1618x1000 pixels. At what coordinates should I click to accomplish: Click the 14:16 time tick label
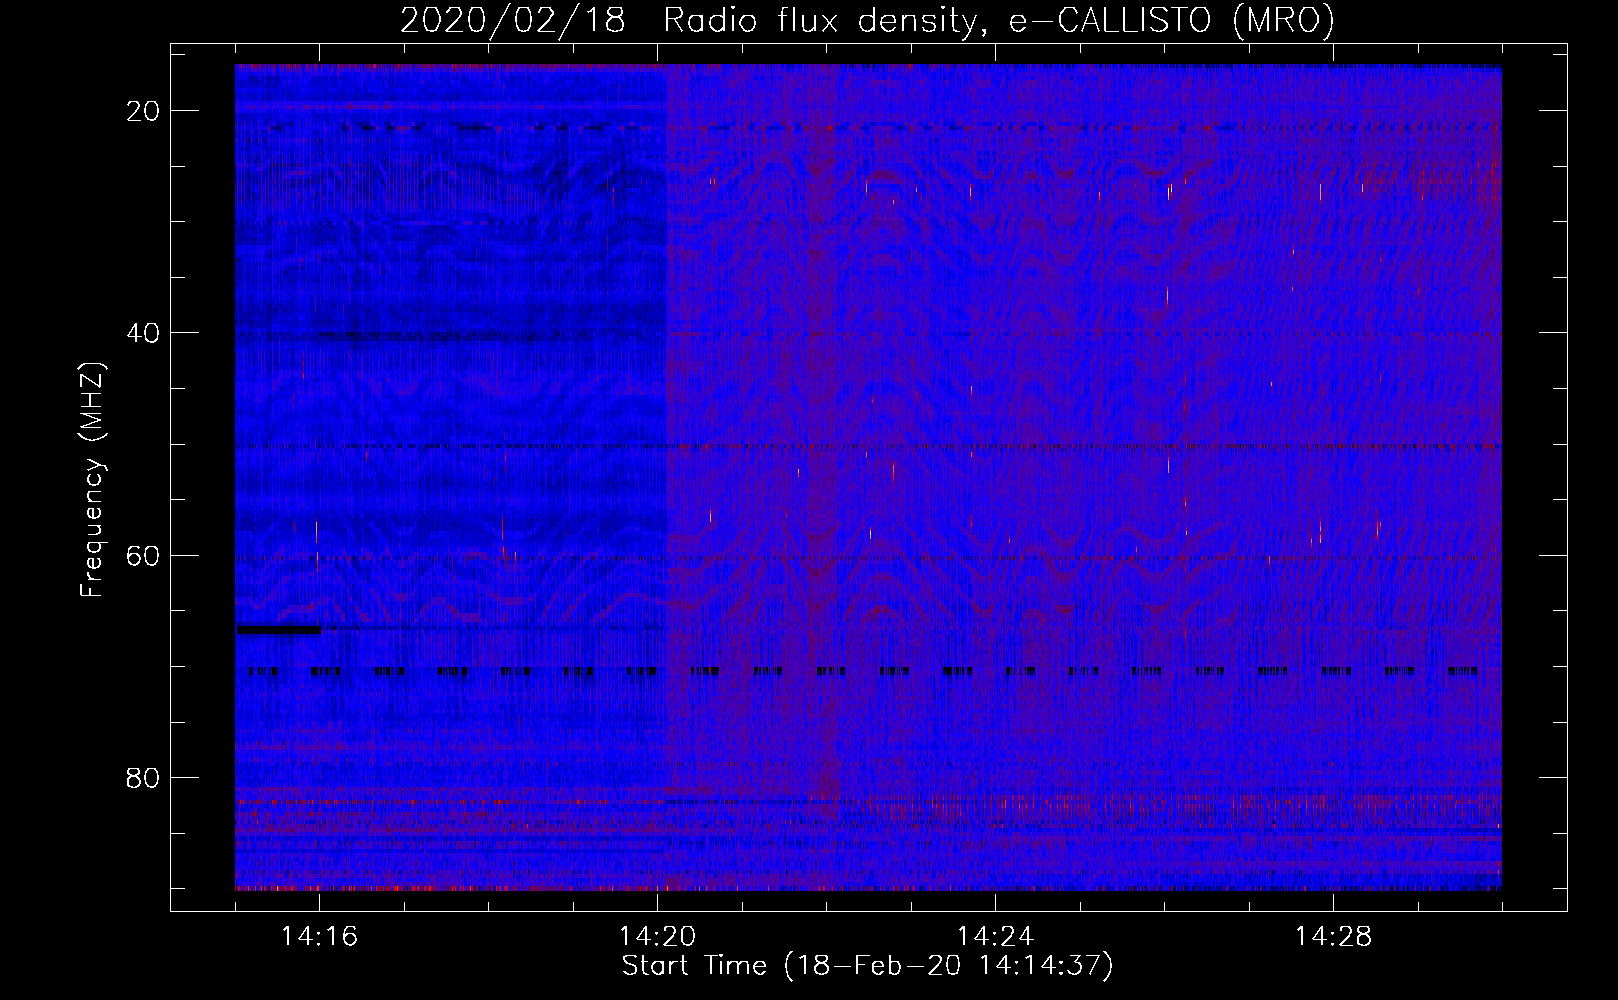click(319, 937)
